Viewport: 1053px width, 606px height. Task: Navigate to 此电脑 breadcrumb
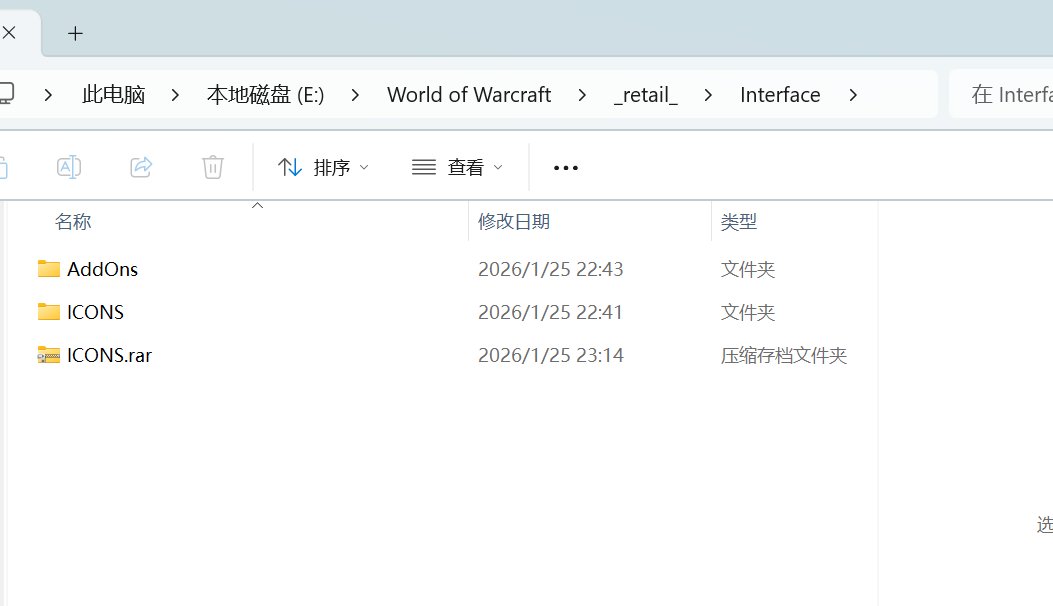point(113,95)
